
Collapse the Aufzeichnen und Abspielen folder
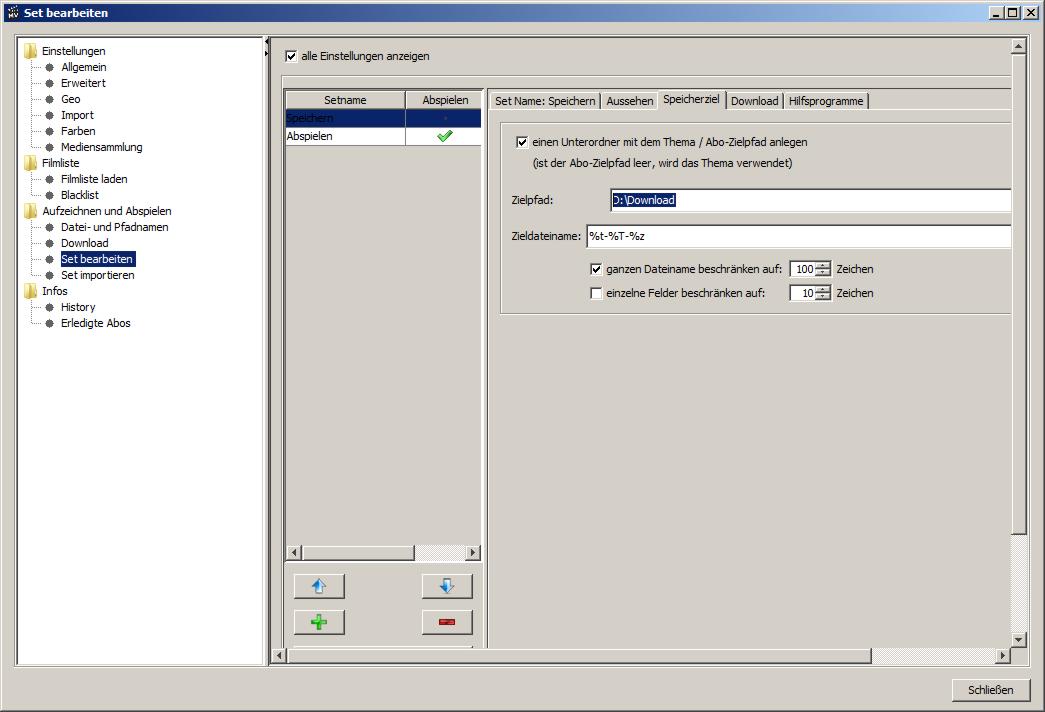click(31, 211)
